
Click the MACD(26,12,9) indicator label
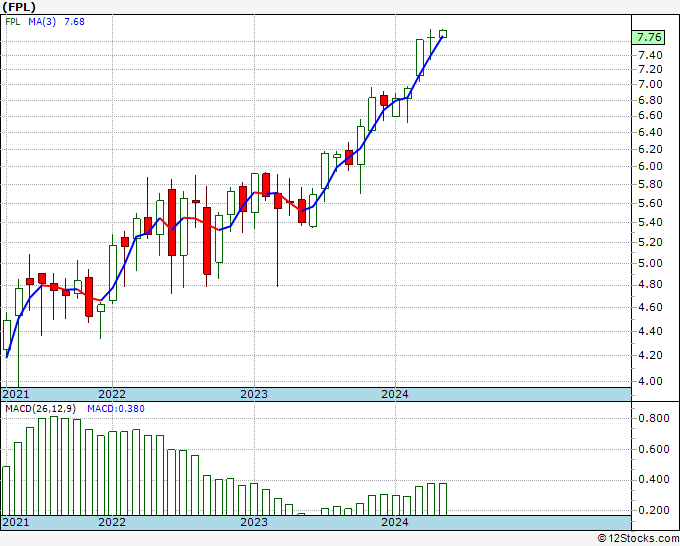coord(40,409)
